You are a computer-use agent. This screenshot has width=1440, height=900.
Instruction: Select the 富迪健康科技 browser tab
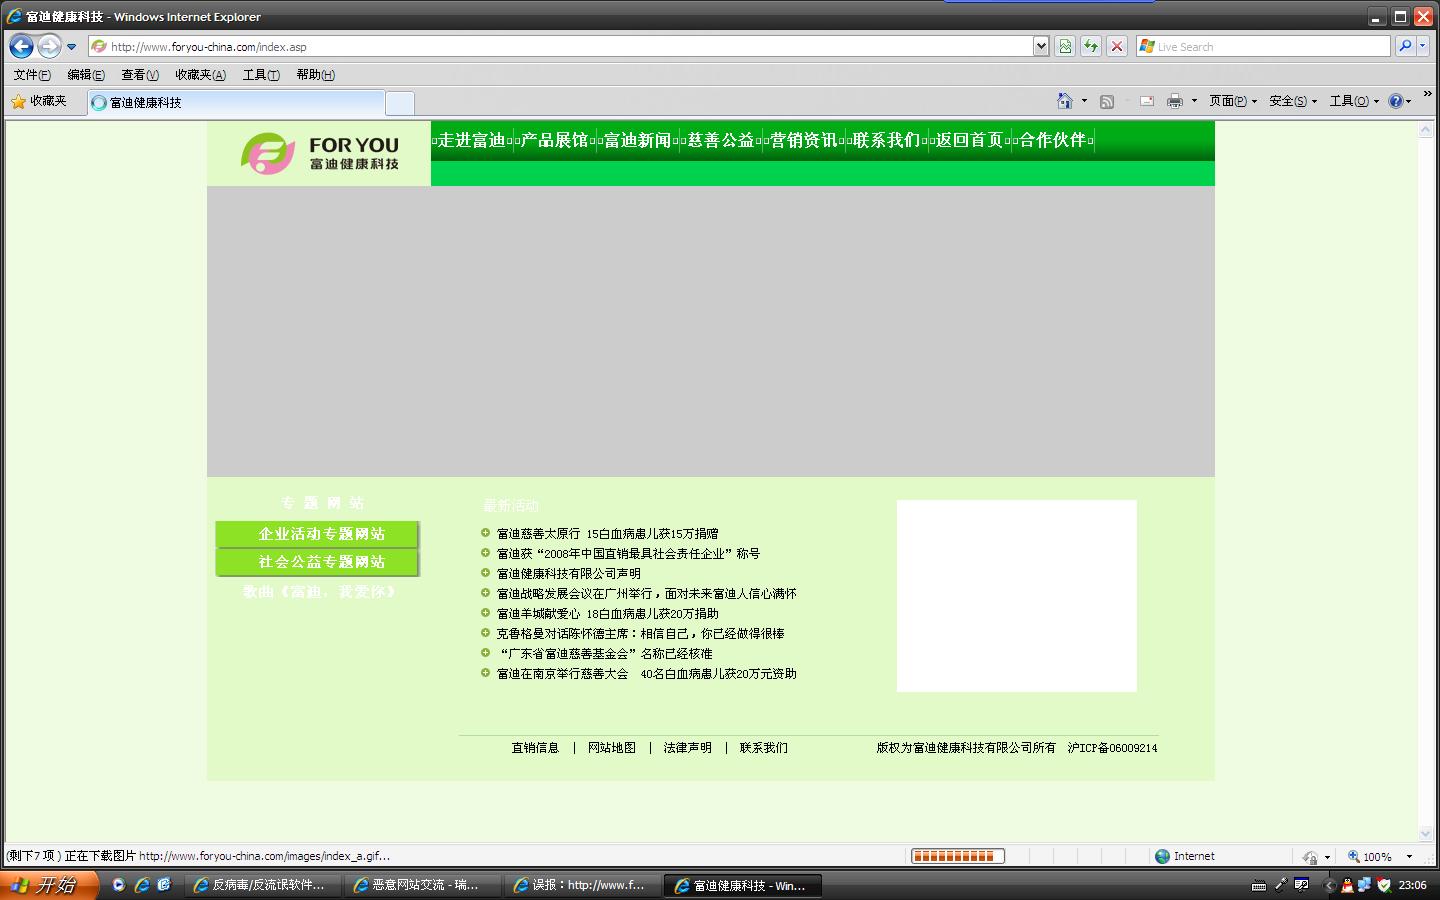click(236, 102)
